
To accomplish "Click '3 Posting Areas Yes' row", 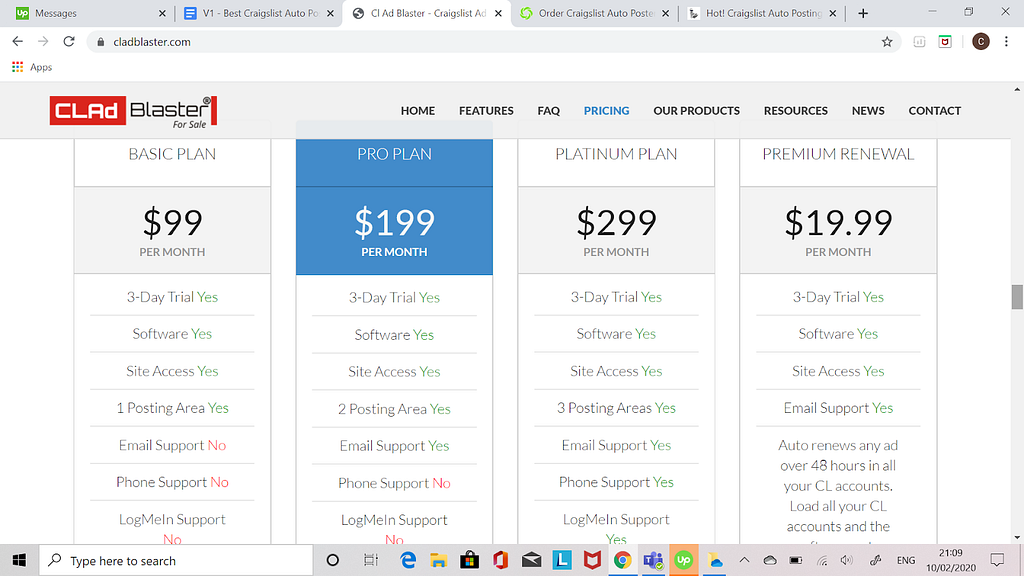I will click(x=616, y=408).
